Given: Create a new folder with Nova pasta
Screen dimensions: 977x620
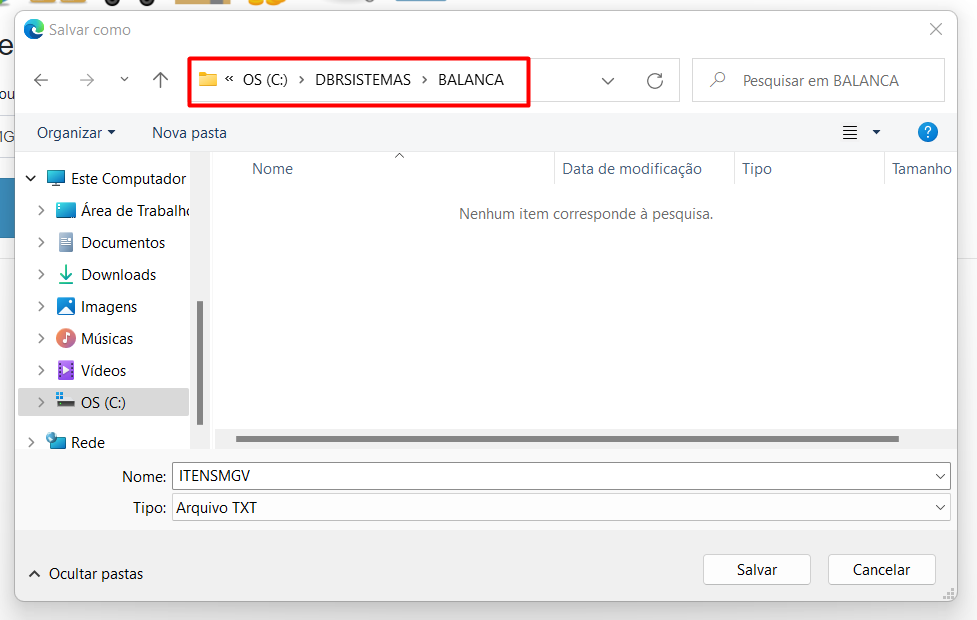Looking at the screenshot, I should pyautogui.click(x=189, y=132).
